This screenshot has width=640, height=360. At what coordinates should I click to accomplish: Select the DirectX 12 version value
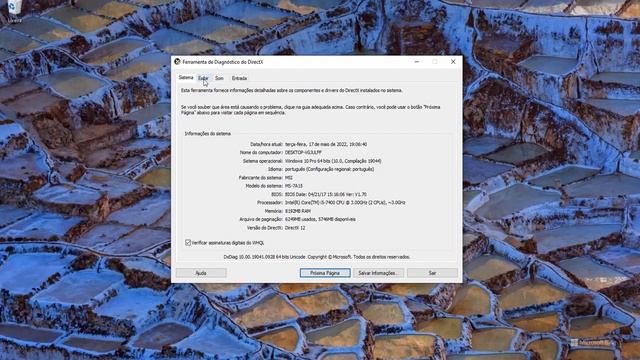[295, 228]
